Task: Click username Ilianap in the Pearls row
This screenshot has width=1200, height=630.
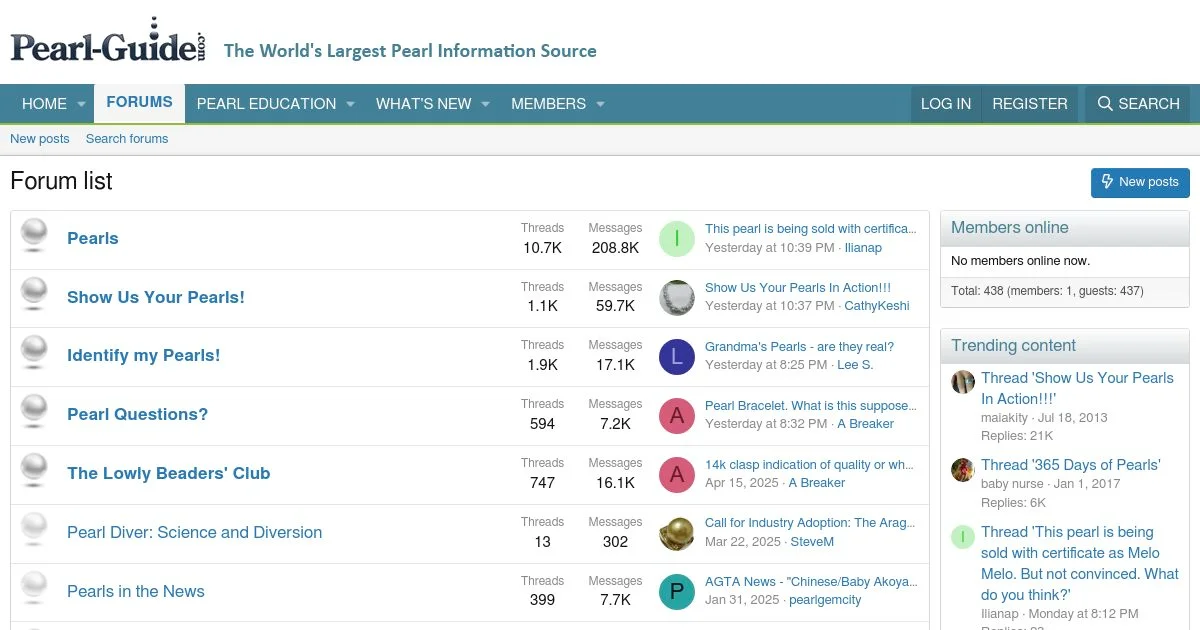Action: click(863, 248)
